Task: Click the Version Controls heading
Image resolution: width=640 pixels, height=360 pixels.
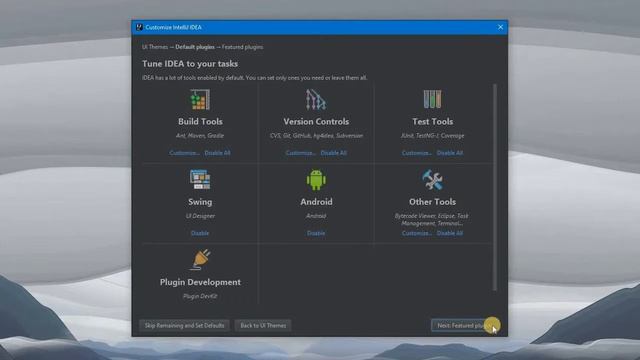Action: click(x=316, y=121)
